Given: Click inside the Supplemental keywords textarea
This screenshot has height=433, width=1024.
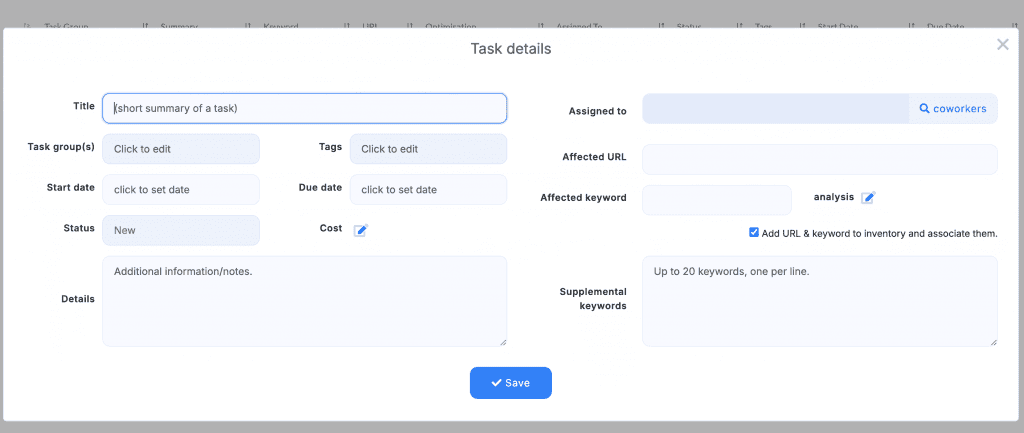Looking at the screenshot, I should click(x=819, y=301).
